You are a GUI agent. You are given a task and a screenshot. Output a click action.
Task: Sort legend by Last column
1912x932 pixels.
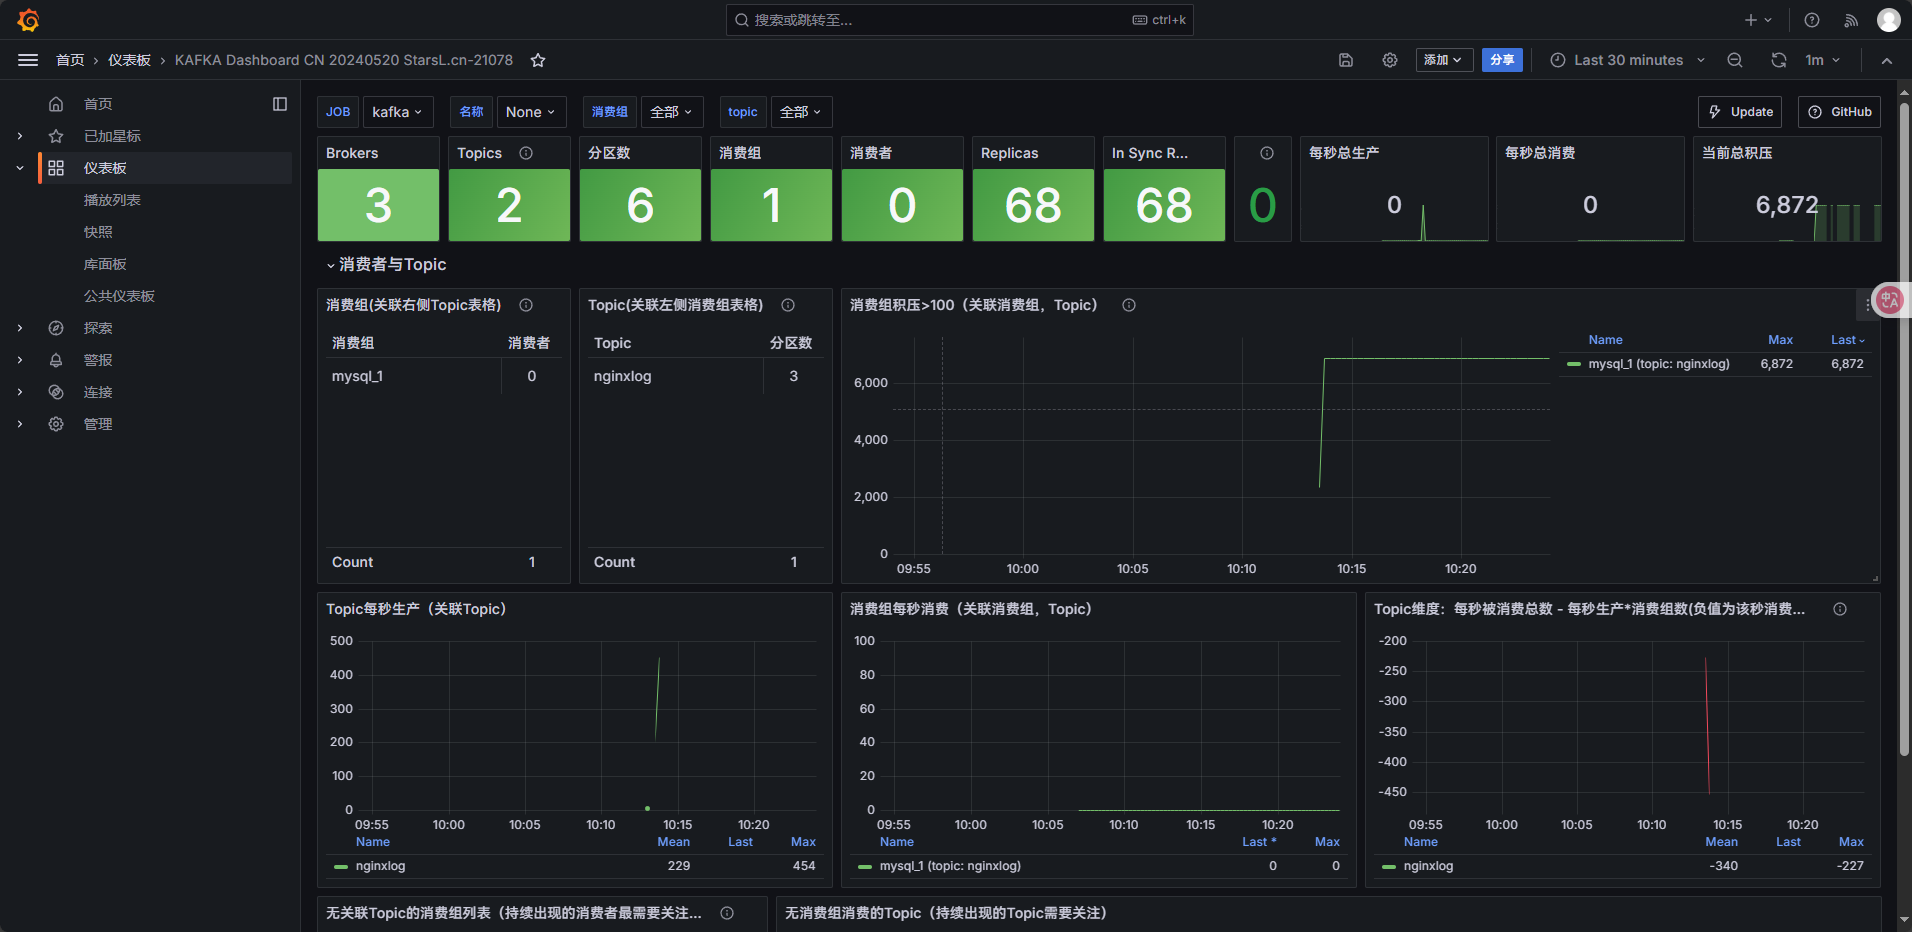(1848, 340)
